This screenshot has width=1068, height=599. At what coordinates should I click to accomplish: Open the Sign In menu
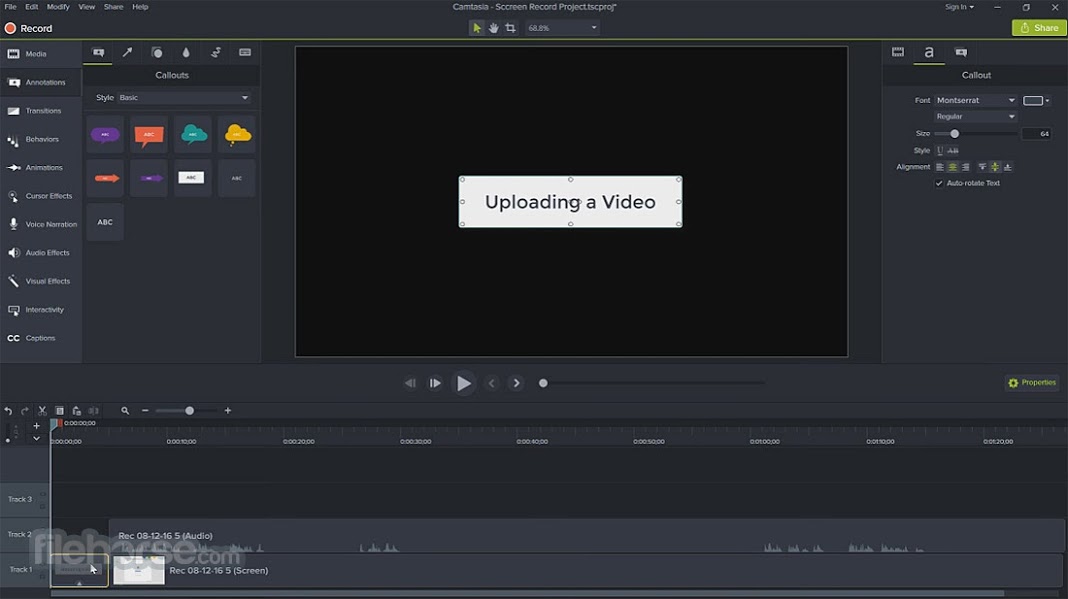pyautogui.click(x=959, y=7)
